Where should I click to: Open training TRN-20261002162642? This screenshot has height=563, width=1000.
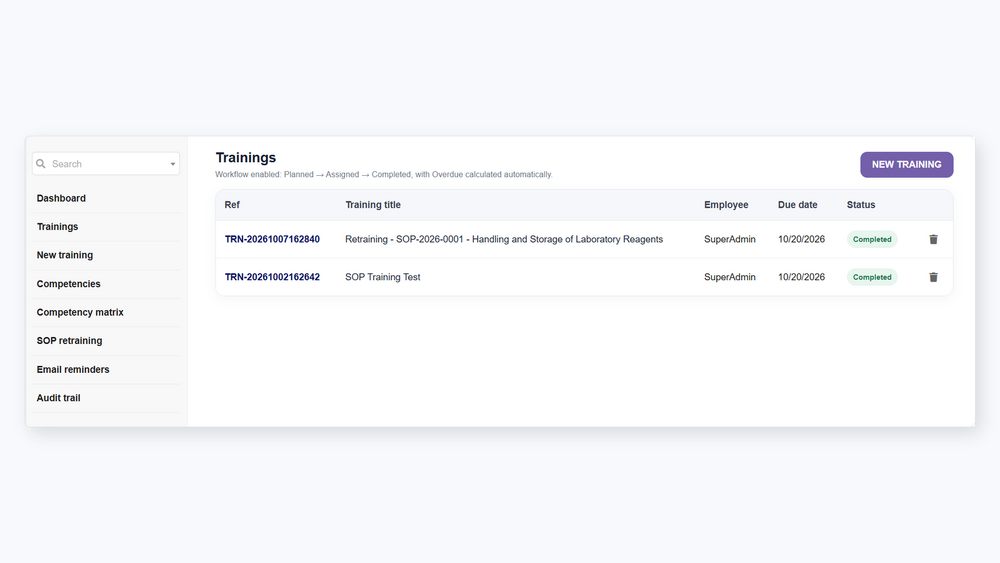pos(272,277)
